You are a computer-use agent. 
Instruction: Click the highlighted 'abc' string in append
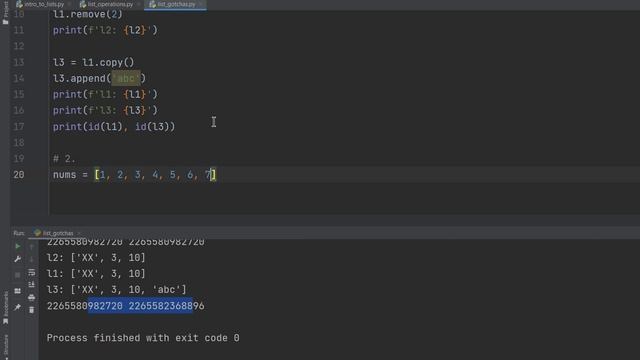point(126,78)
